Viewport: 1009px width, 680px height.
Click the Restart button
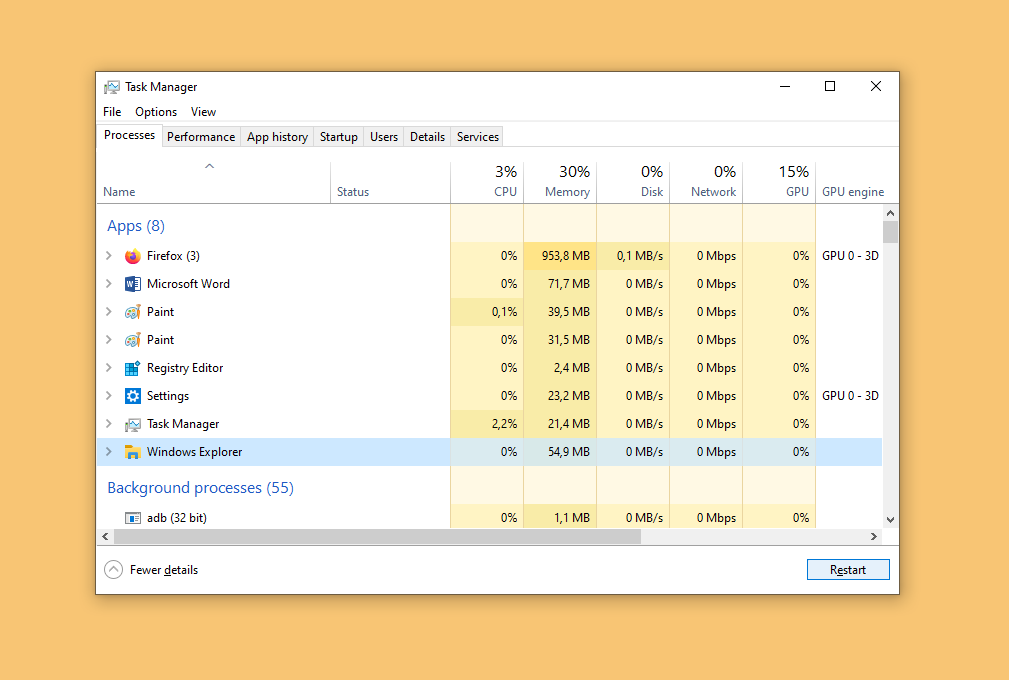click(848, 569)
